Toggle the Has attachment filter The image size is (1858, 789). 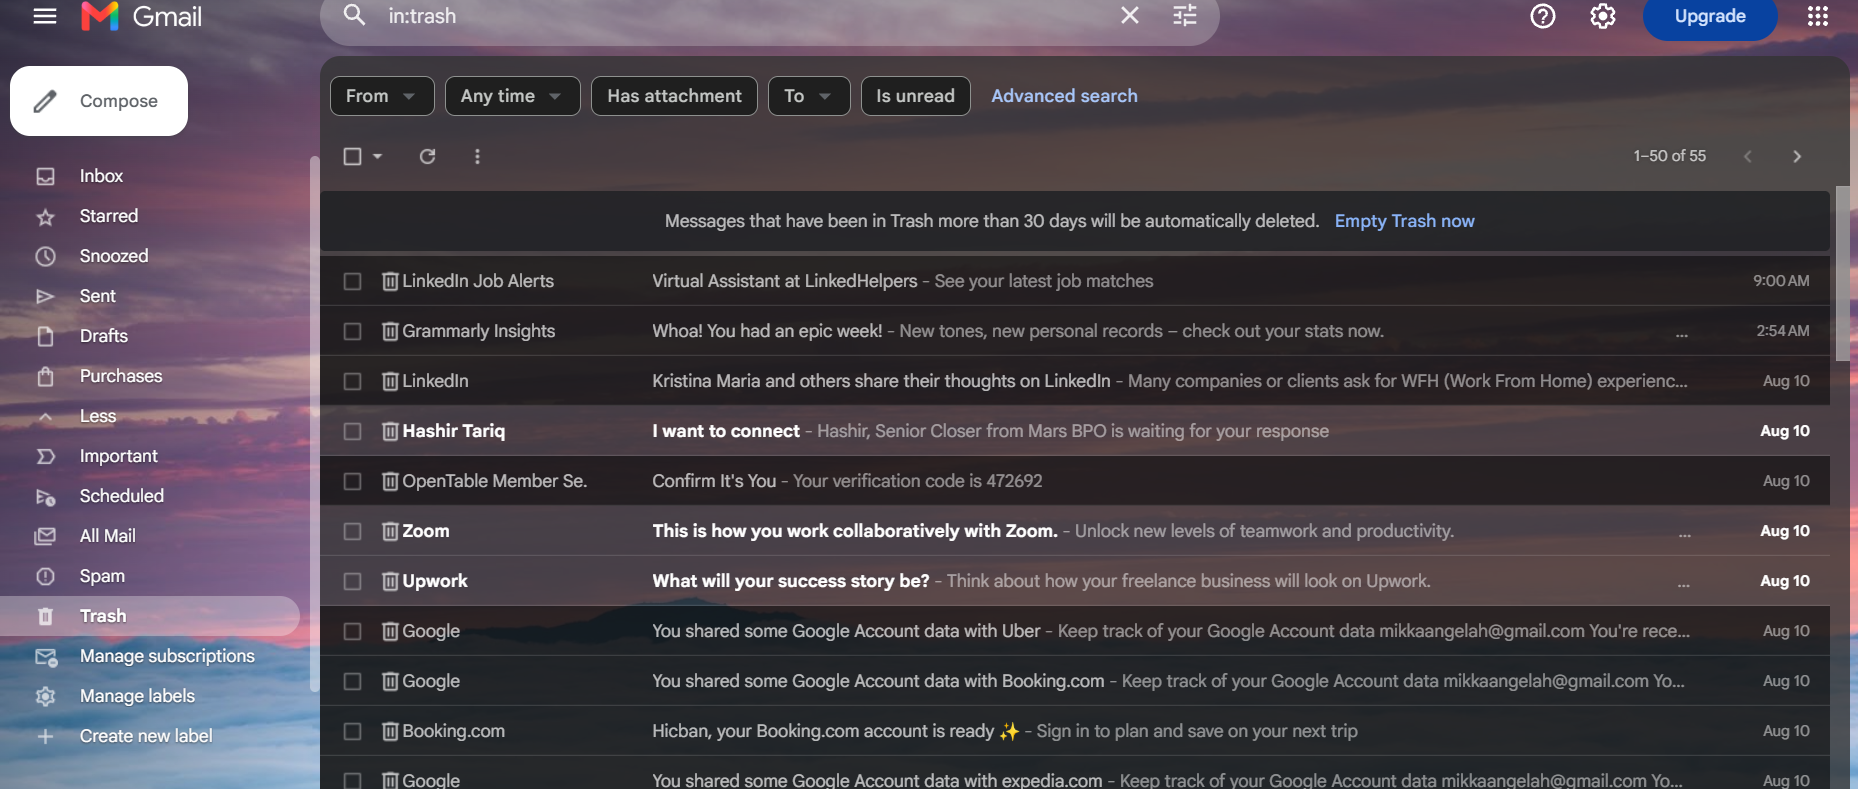point(674,96)
